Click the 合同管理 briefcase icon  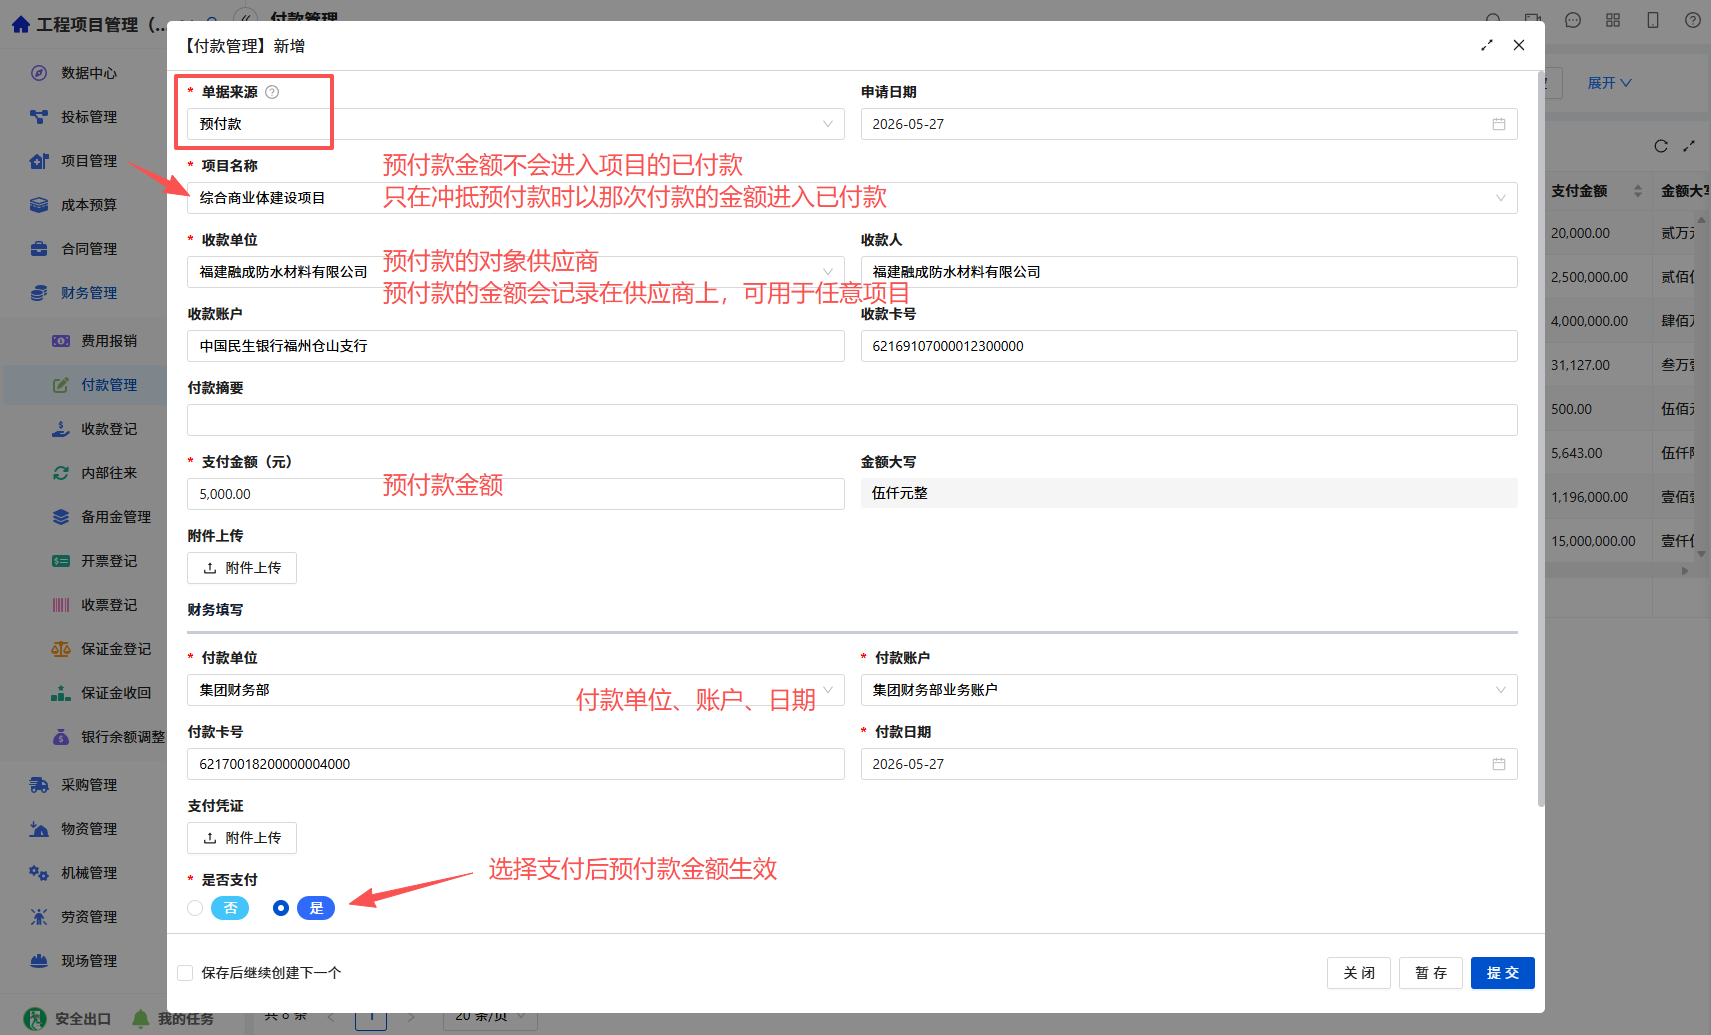[x=39, y=249]
